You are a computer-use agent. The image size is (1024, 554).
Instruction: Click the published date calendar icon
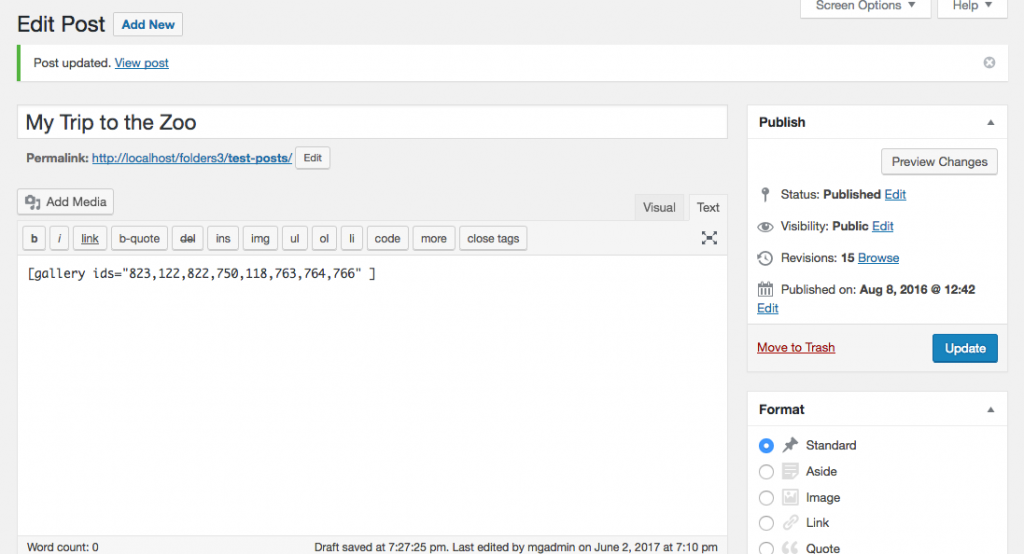pyautogui.click(x=765, y=289)
